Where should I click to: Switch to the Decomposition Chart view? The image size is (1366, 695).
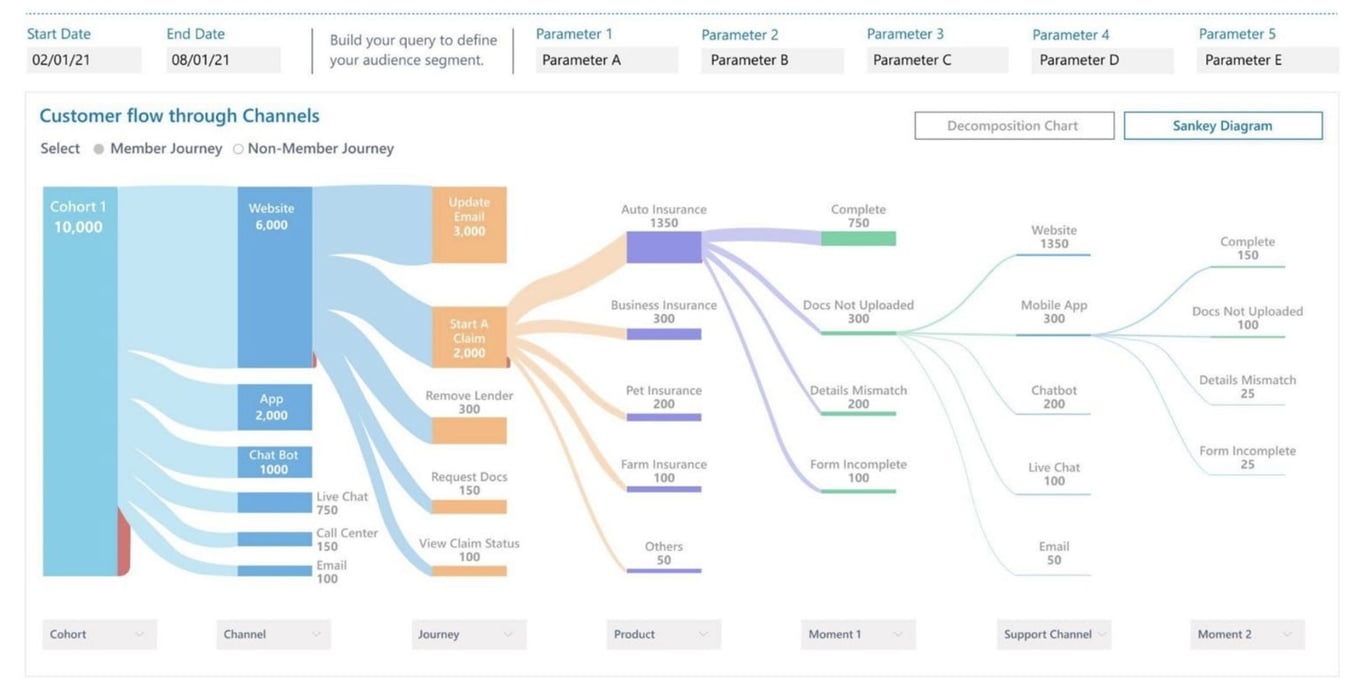click(x=1014, y=124)
